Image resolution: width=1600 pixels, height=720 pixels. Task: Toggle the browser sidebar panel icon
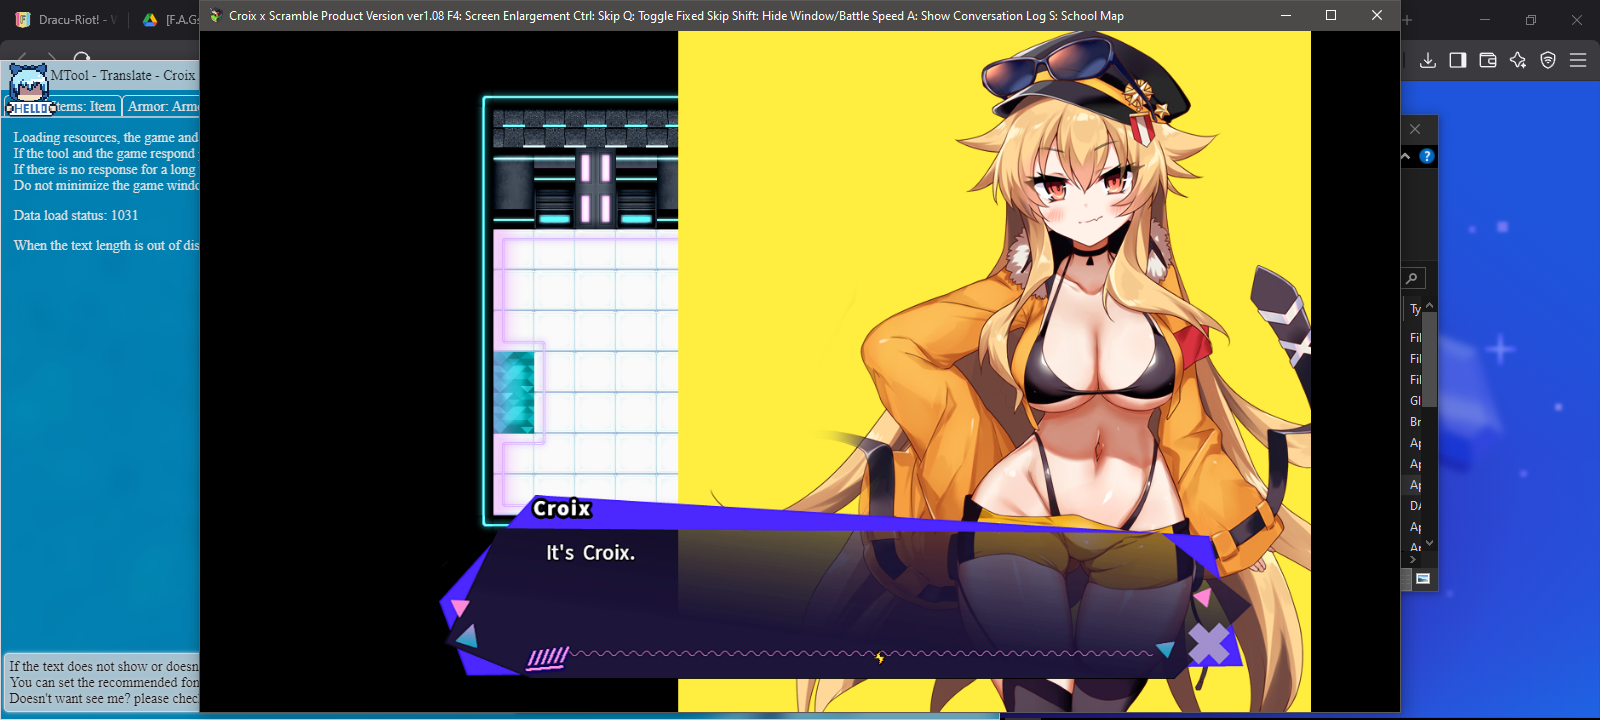pos(1458,60)
